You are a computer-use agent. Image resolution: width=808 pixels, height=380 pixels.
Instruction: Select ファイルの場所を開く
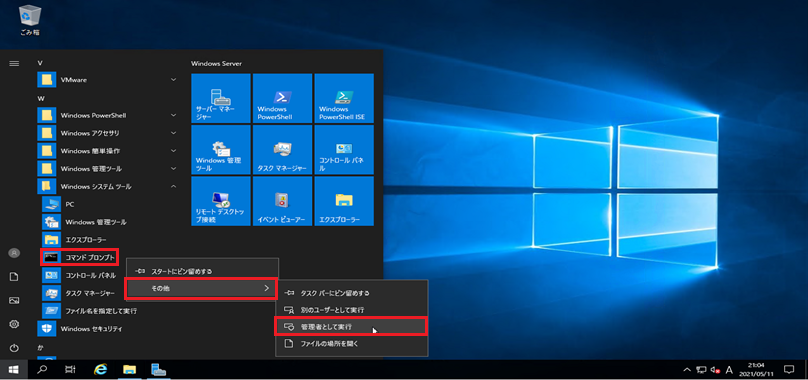point(352,343)
